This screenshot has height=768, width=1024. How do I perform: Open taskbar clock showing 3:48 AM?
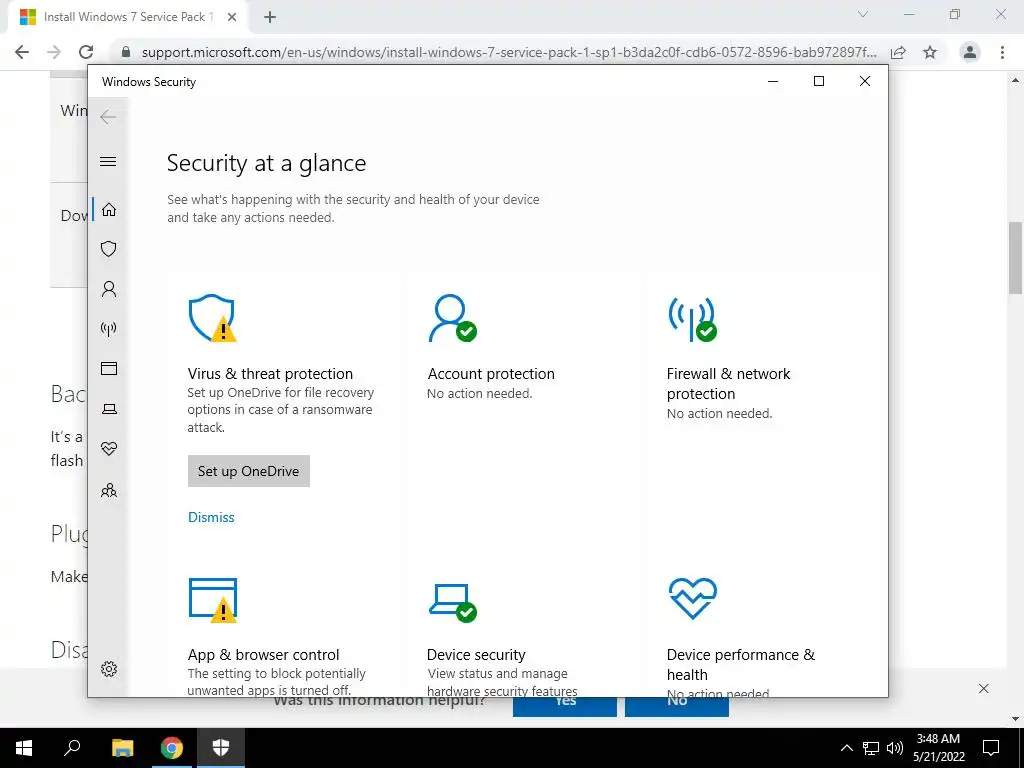pos(938,748)
